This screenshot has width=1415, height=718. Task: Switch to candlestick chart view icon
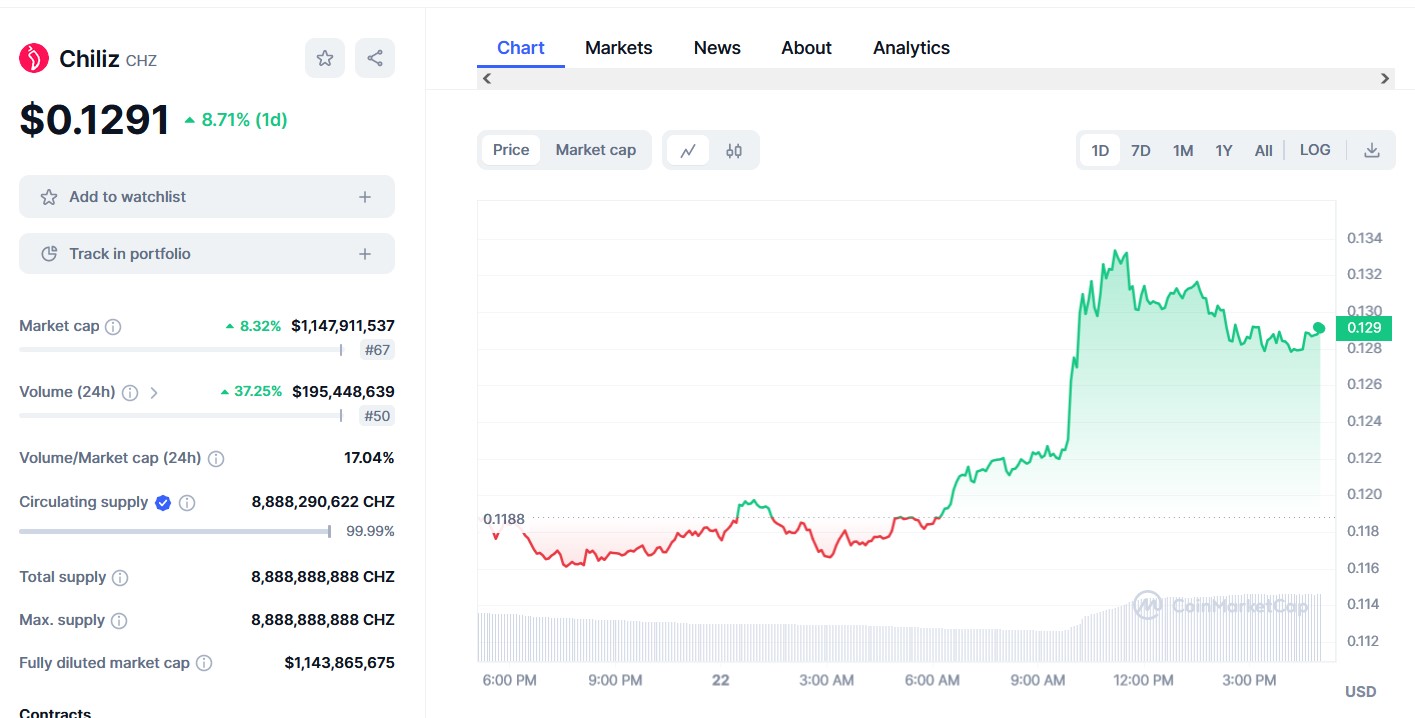coord(734,151)
